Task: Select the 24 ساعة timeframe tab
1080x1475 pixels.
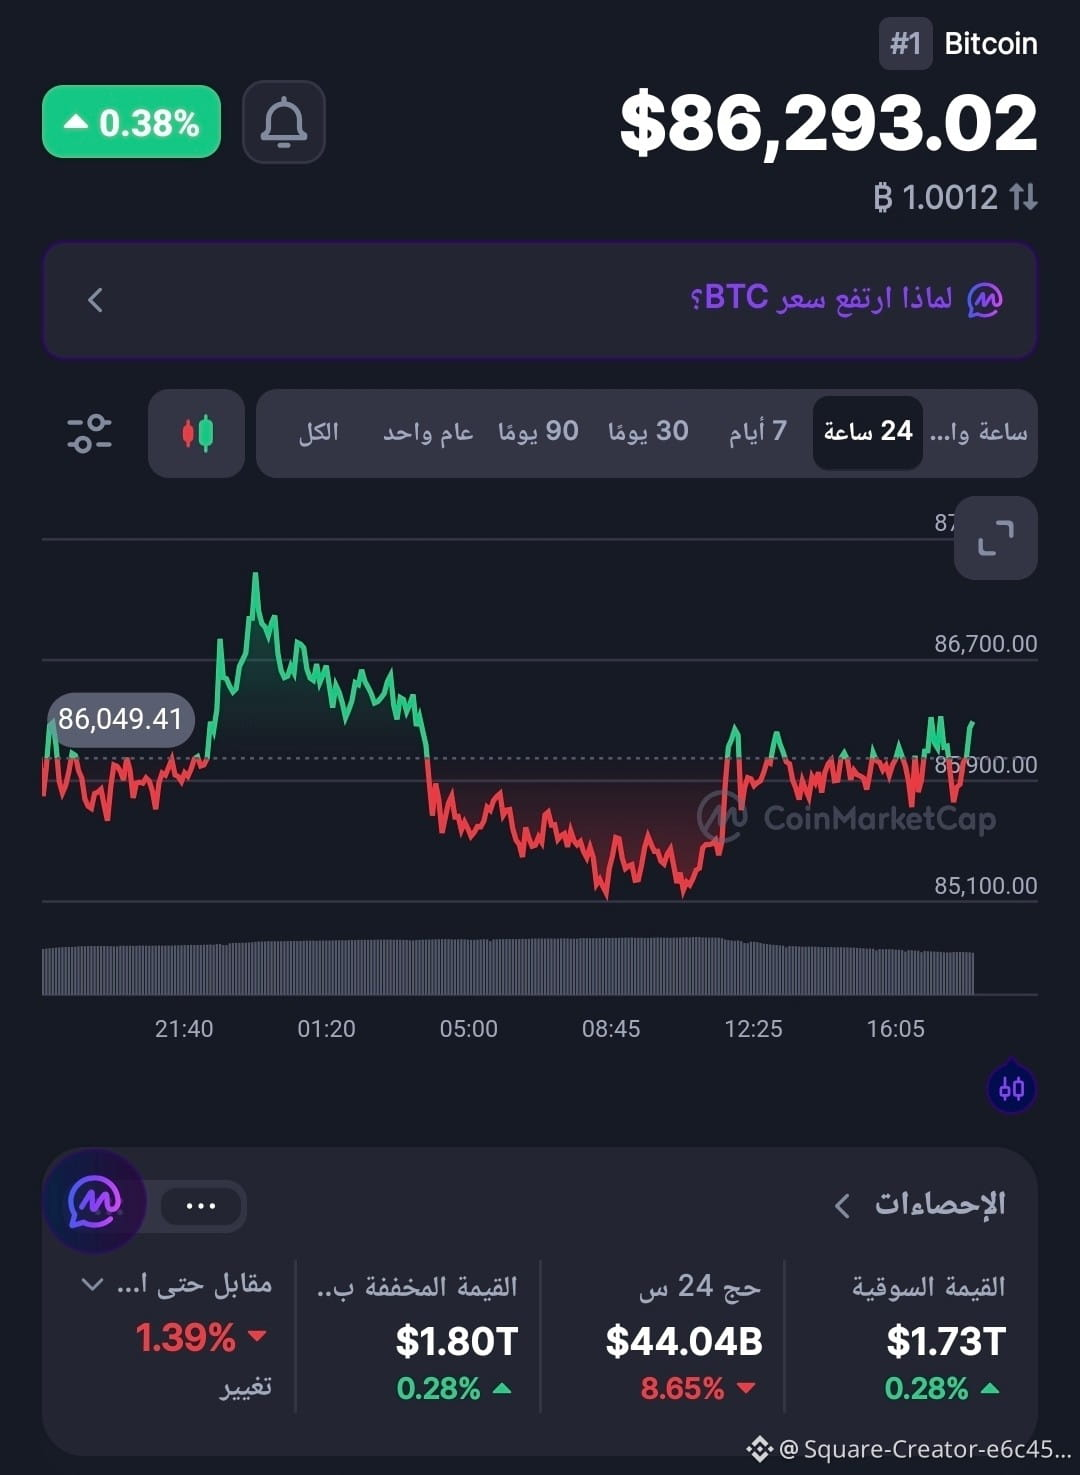Action: point(868,432)
